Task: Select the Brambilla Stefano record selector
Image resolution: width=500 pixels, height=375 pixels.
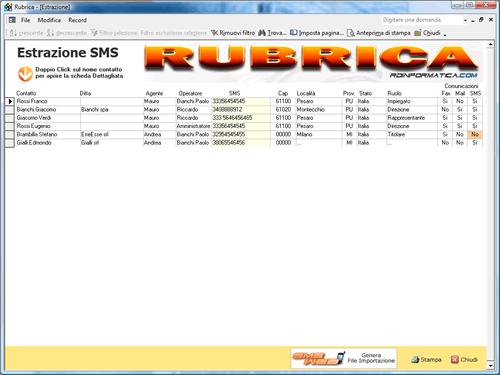Action: point(10,134)
